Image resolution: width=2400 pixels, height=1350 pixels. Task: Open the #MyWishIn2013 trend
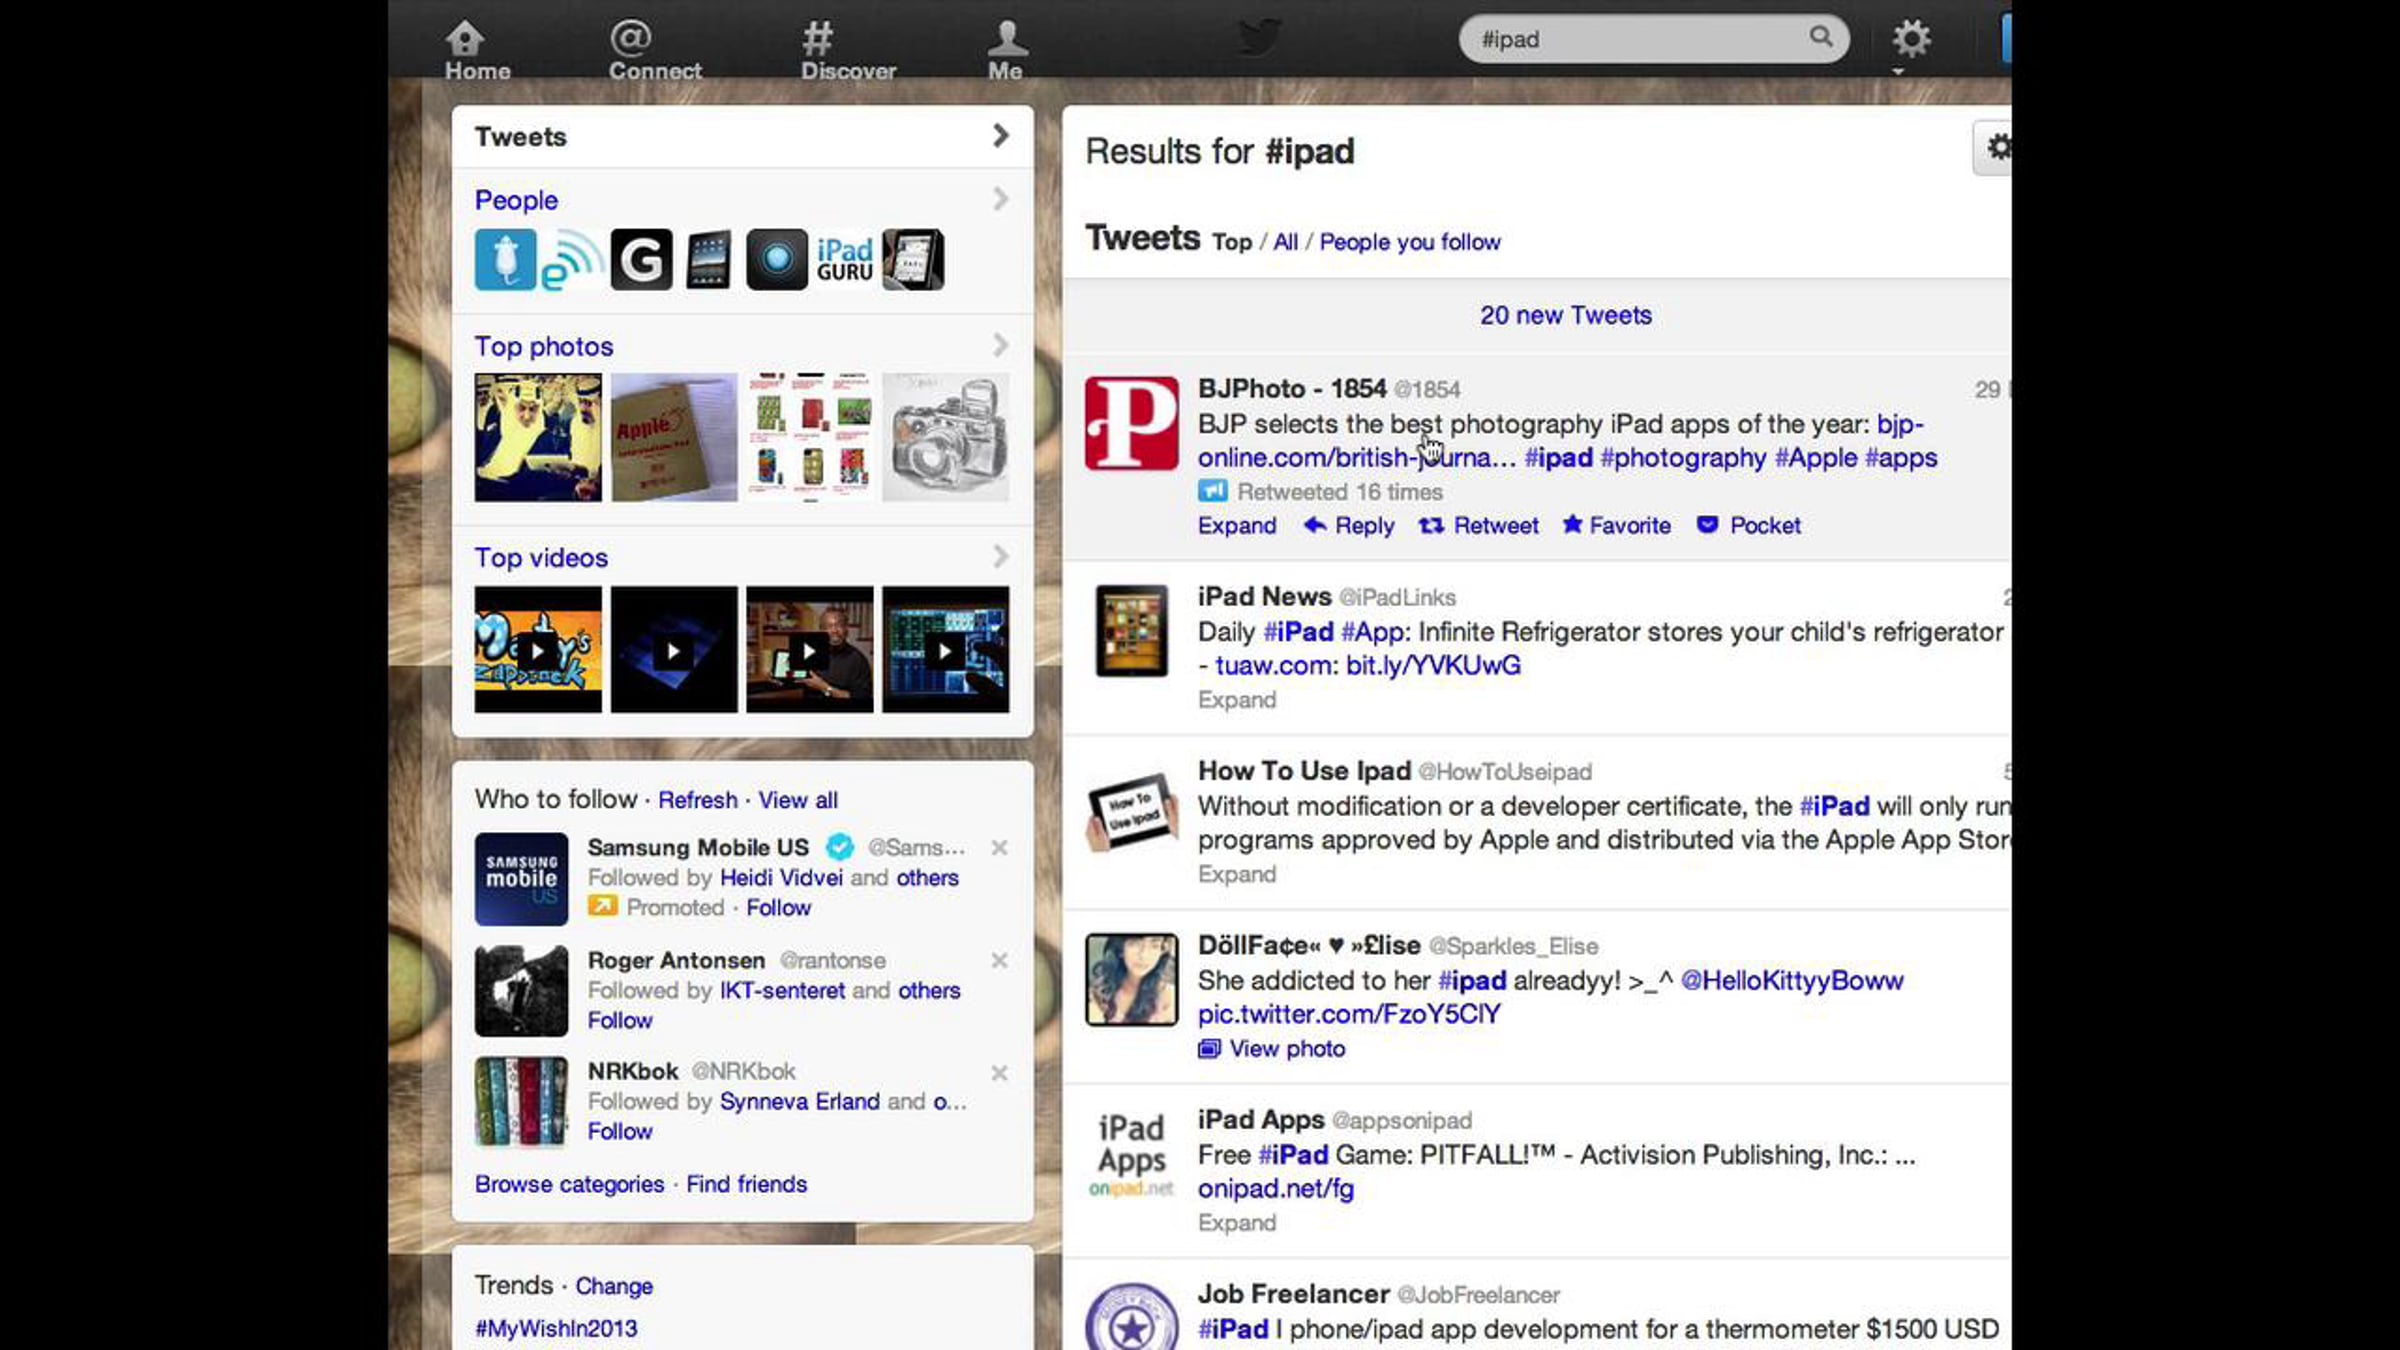(x=556, y=1329)
